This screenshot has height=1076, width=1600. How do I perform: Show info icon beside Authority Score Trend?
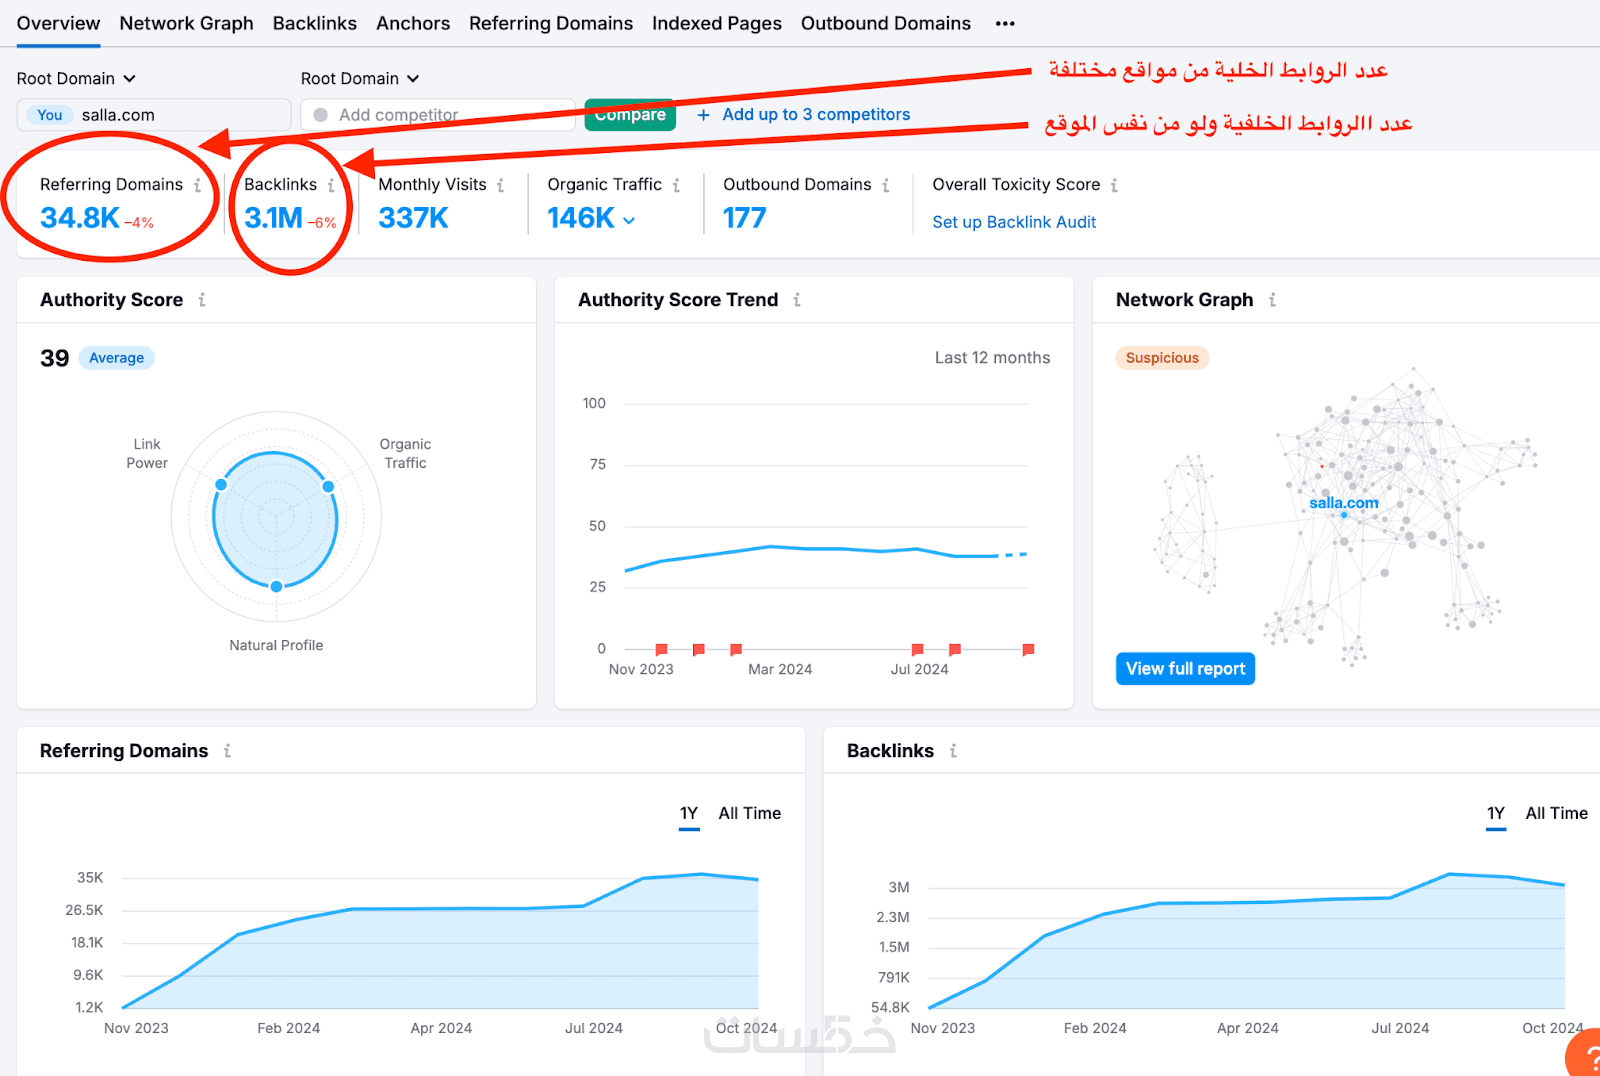click(797, 300)
